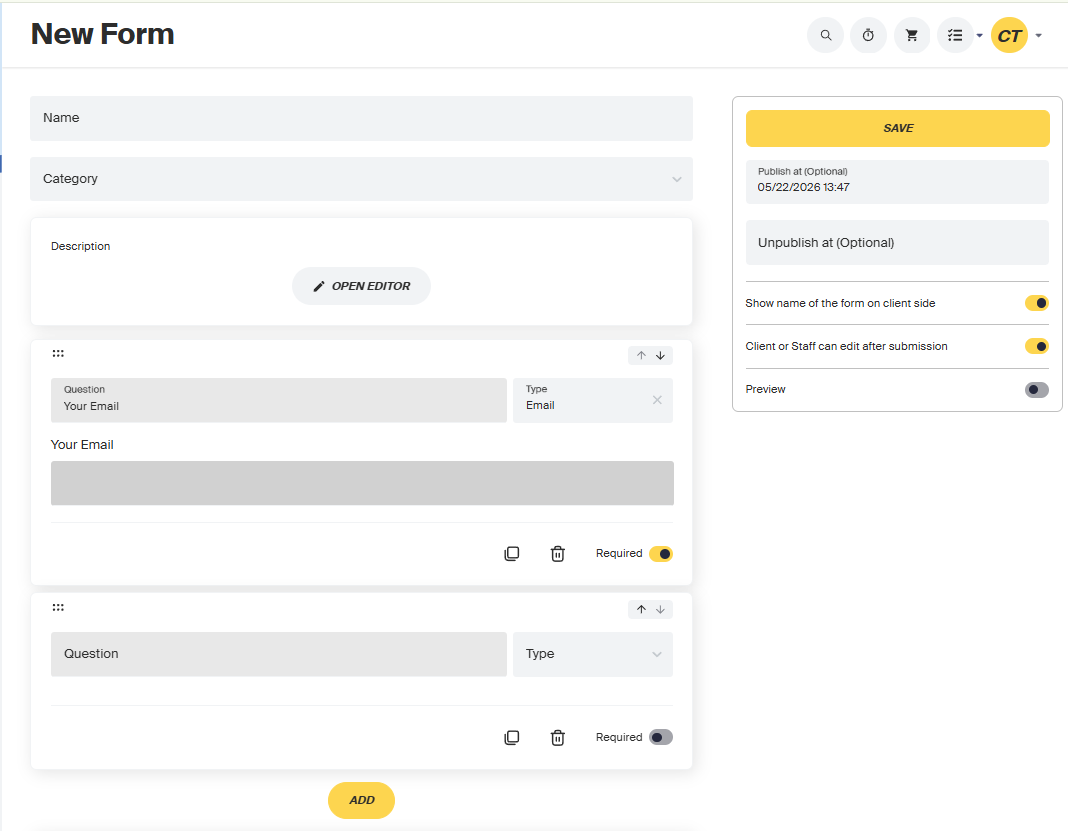Move the empty question up
The width and height of the screenshot is (1068, 831).
pos(641,610)
